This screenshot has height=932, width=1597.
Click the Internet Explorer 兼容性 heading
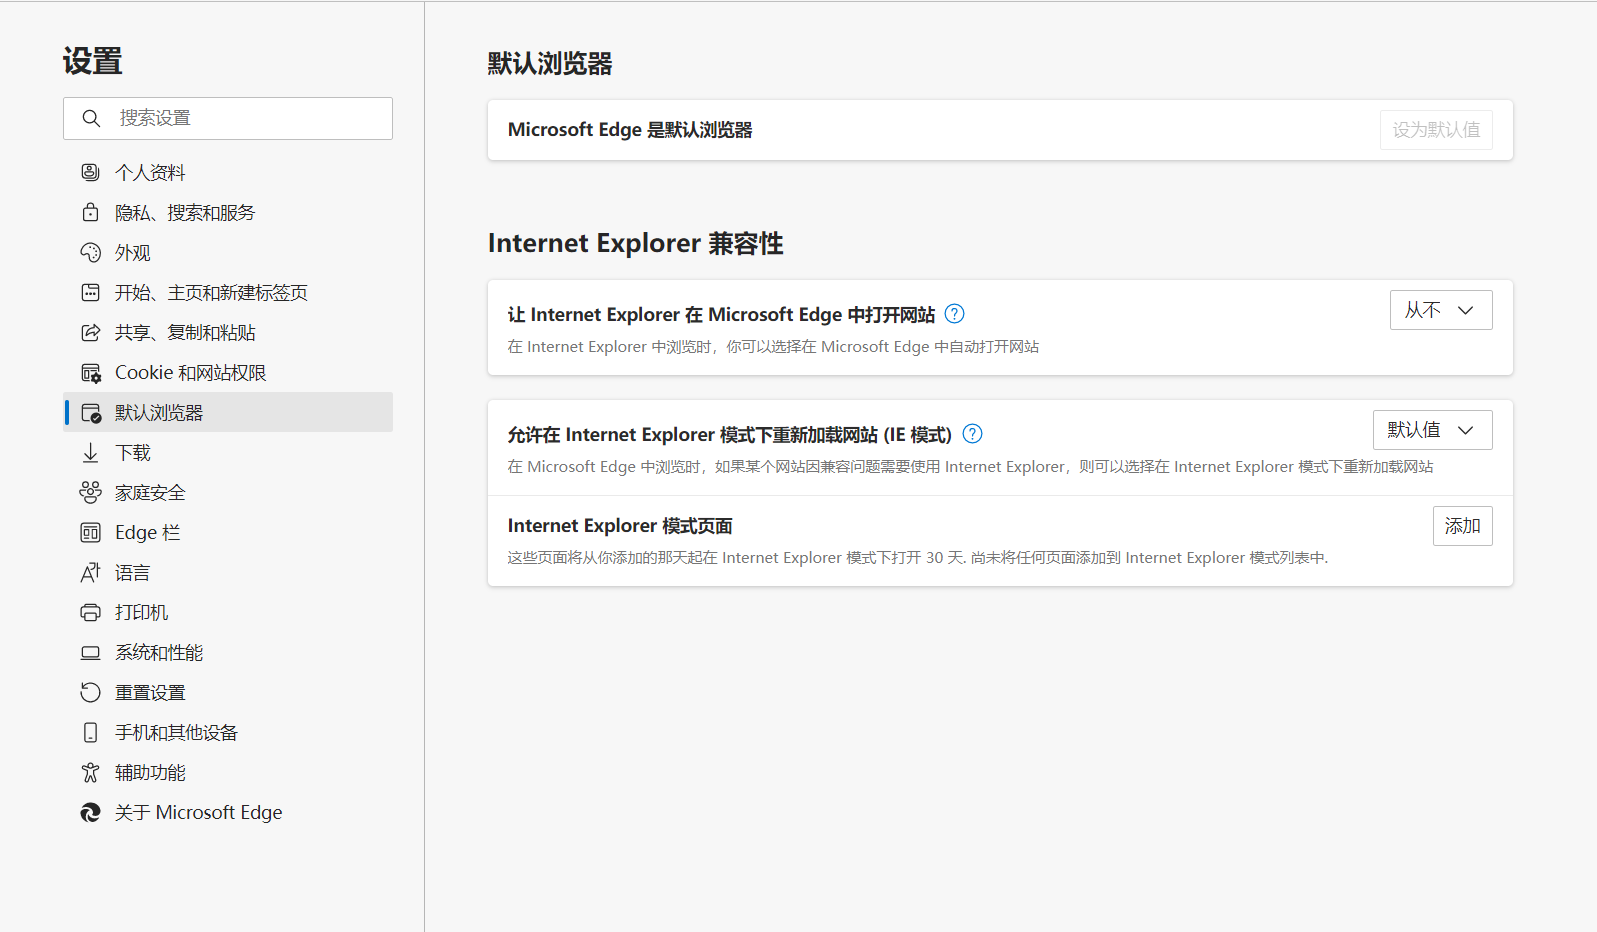635,243
